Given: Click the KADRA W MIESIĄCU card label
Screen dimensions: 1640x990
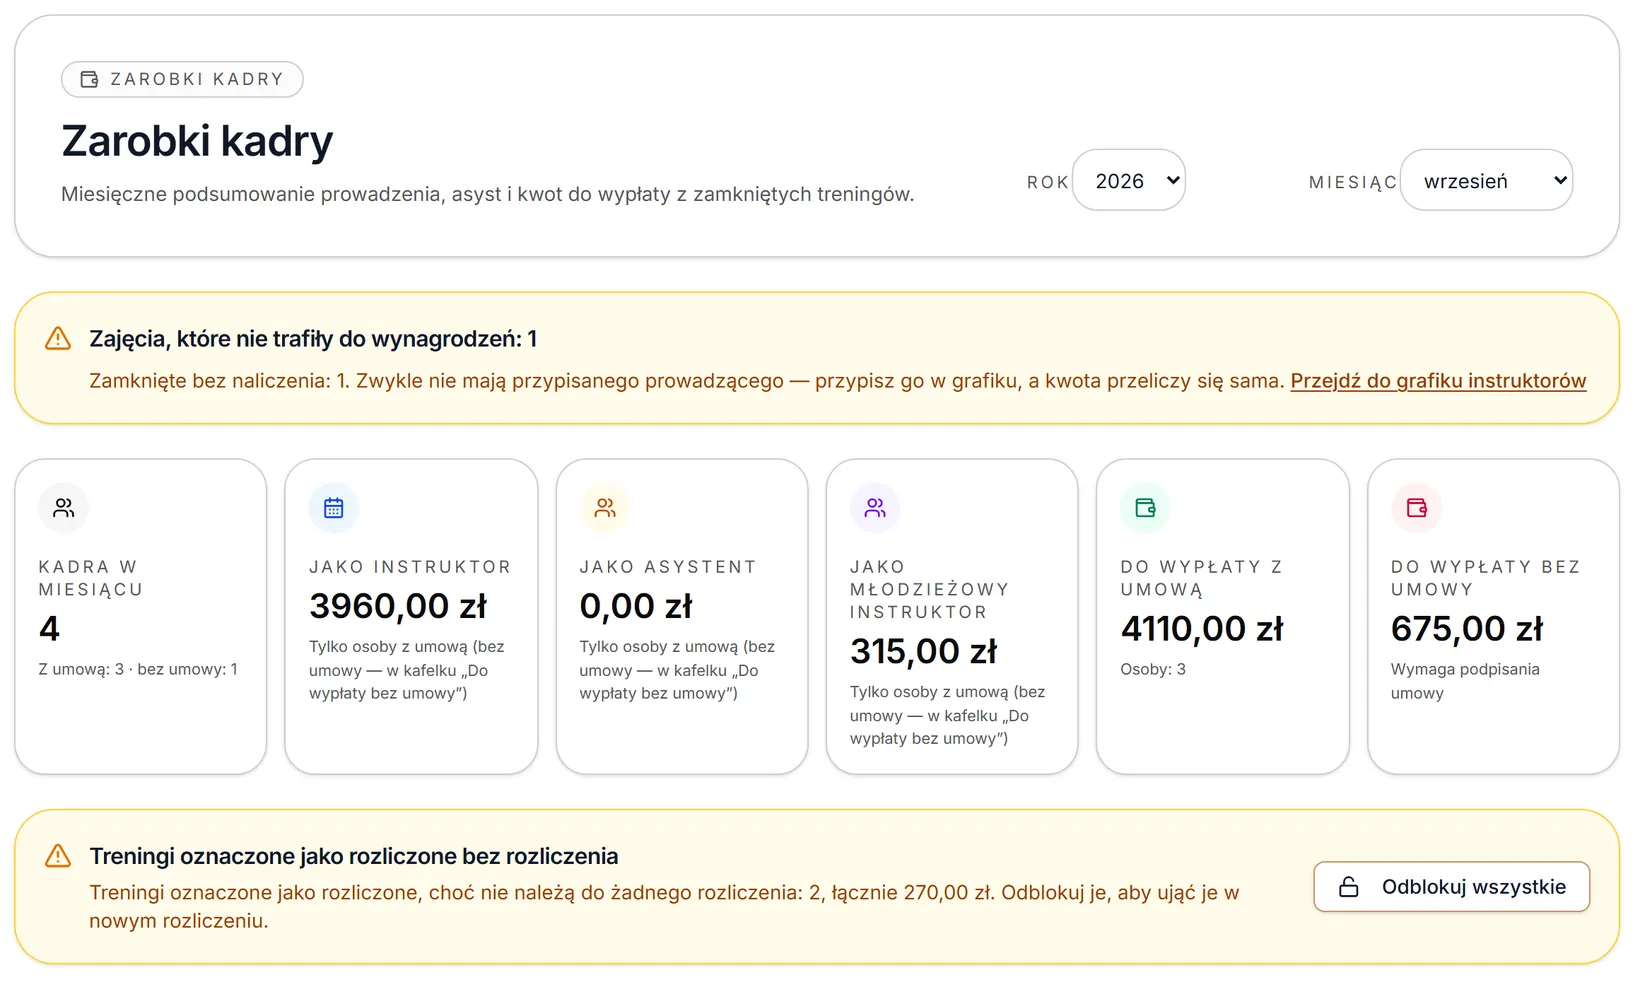Looking at the screenshot, I should [91, 578].
